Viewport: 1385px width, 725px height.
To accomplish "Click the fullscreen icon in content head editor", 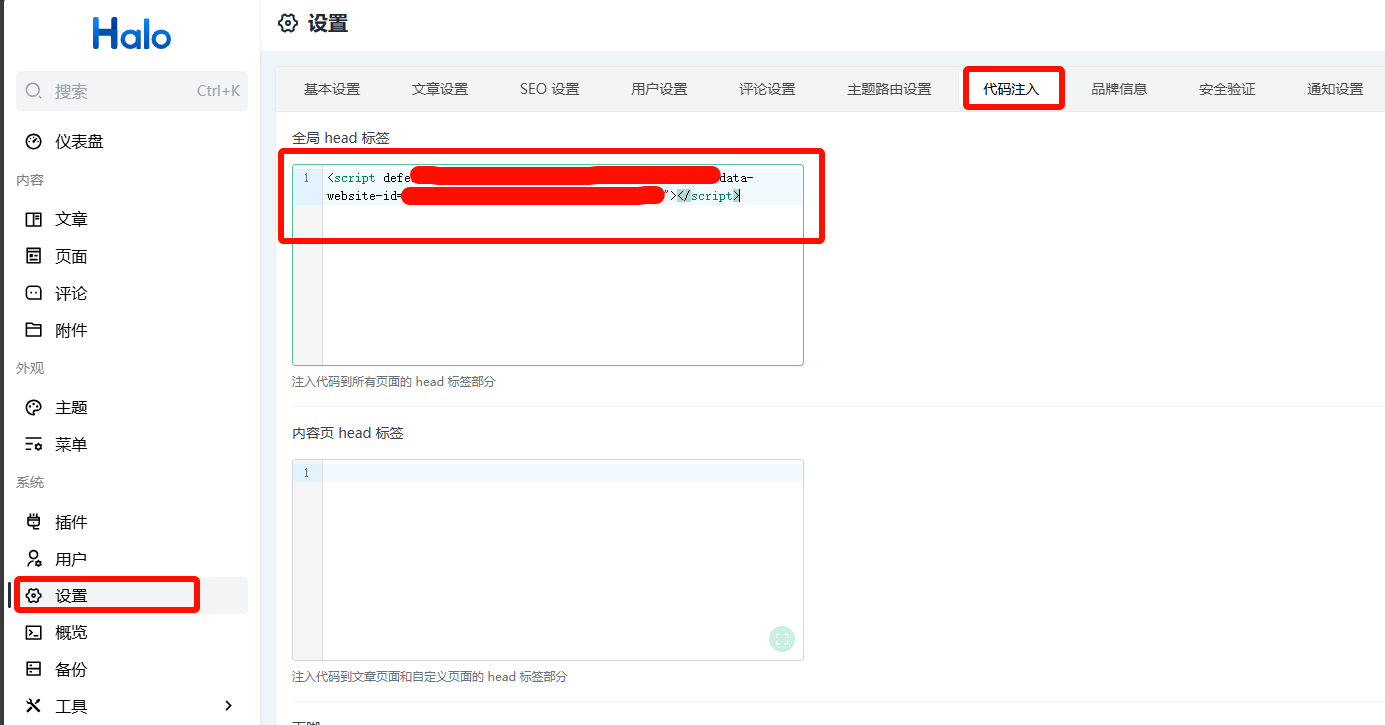I will tap(782, 639).
